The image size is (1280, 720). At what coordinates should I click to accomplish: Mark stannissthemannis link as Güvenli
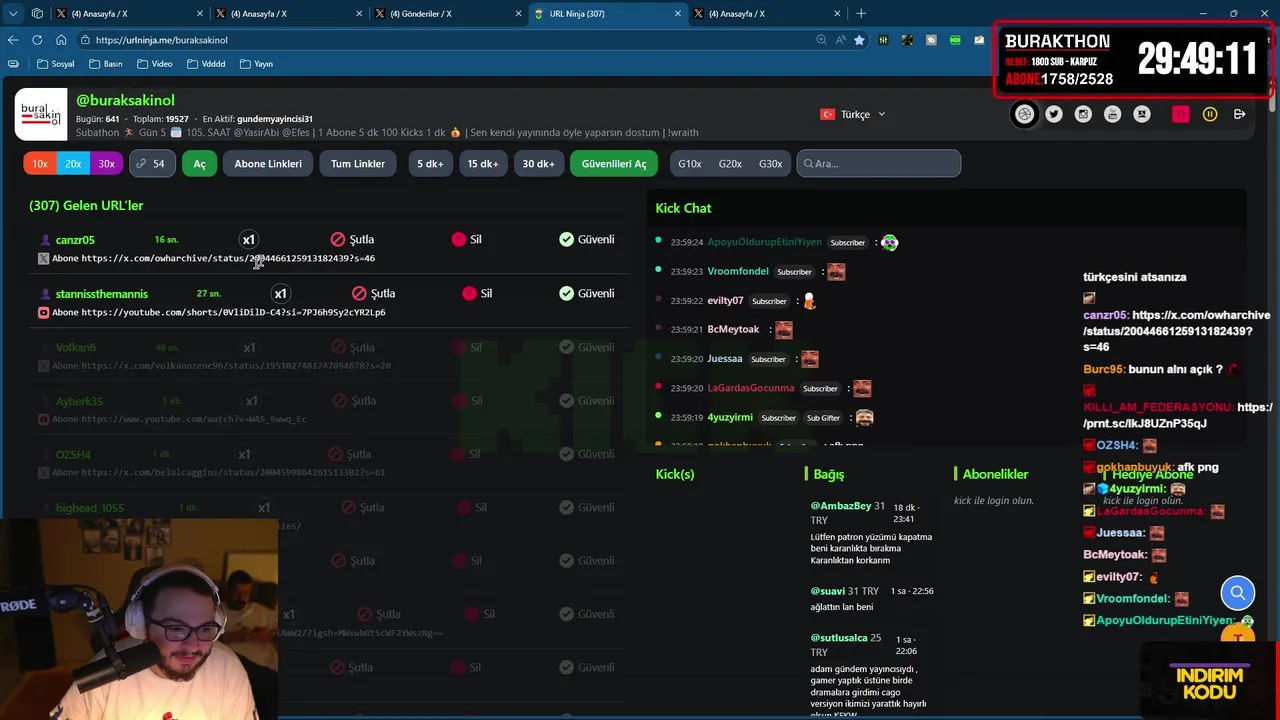click(x=586, y=293)
